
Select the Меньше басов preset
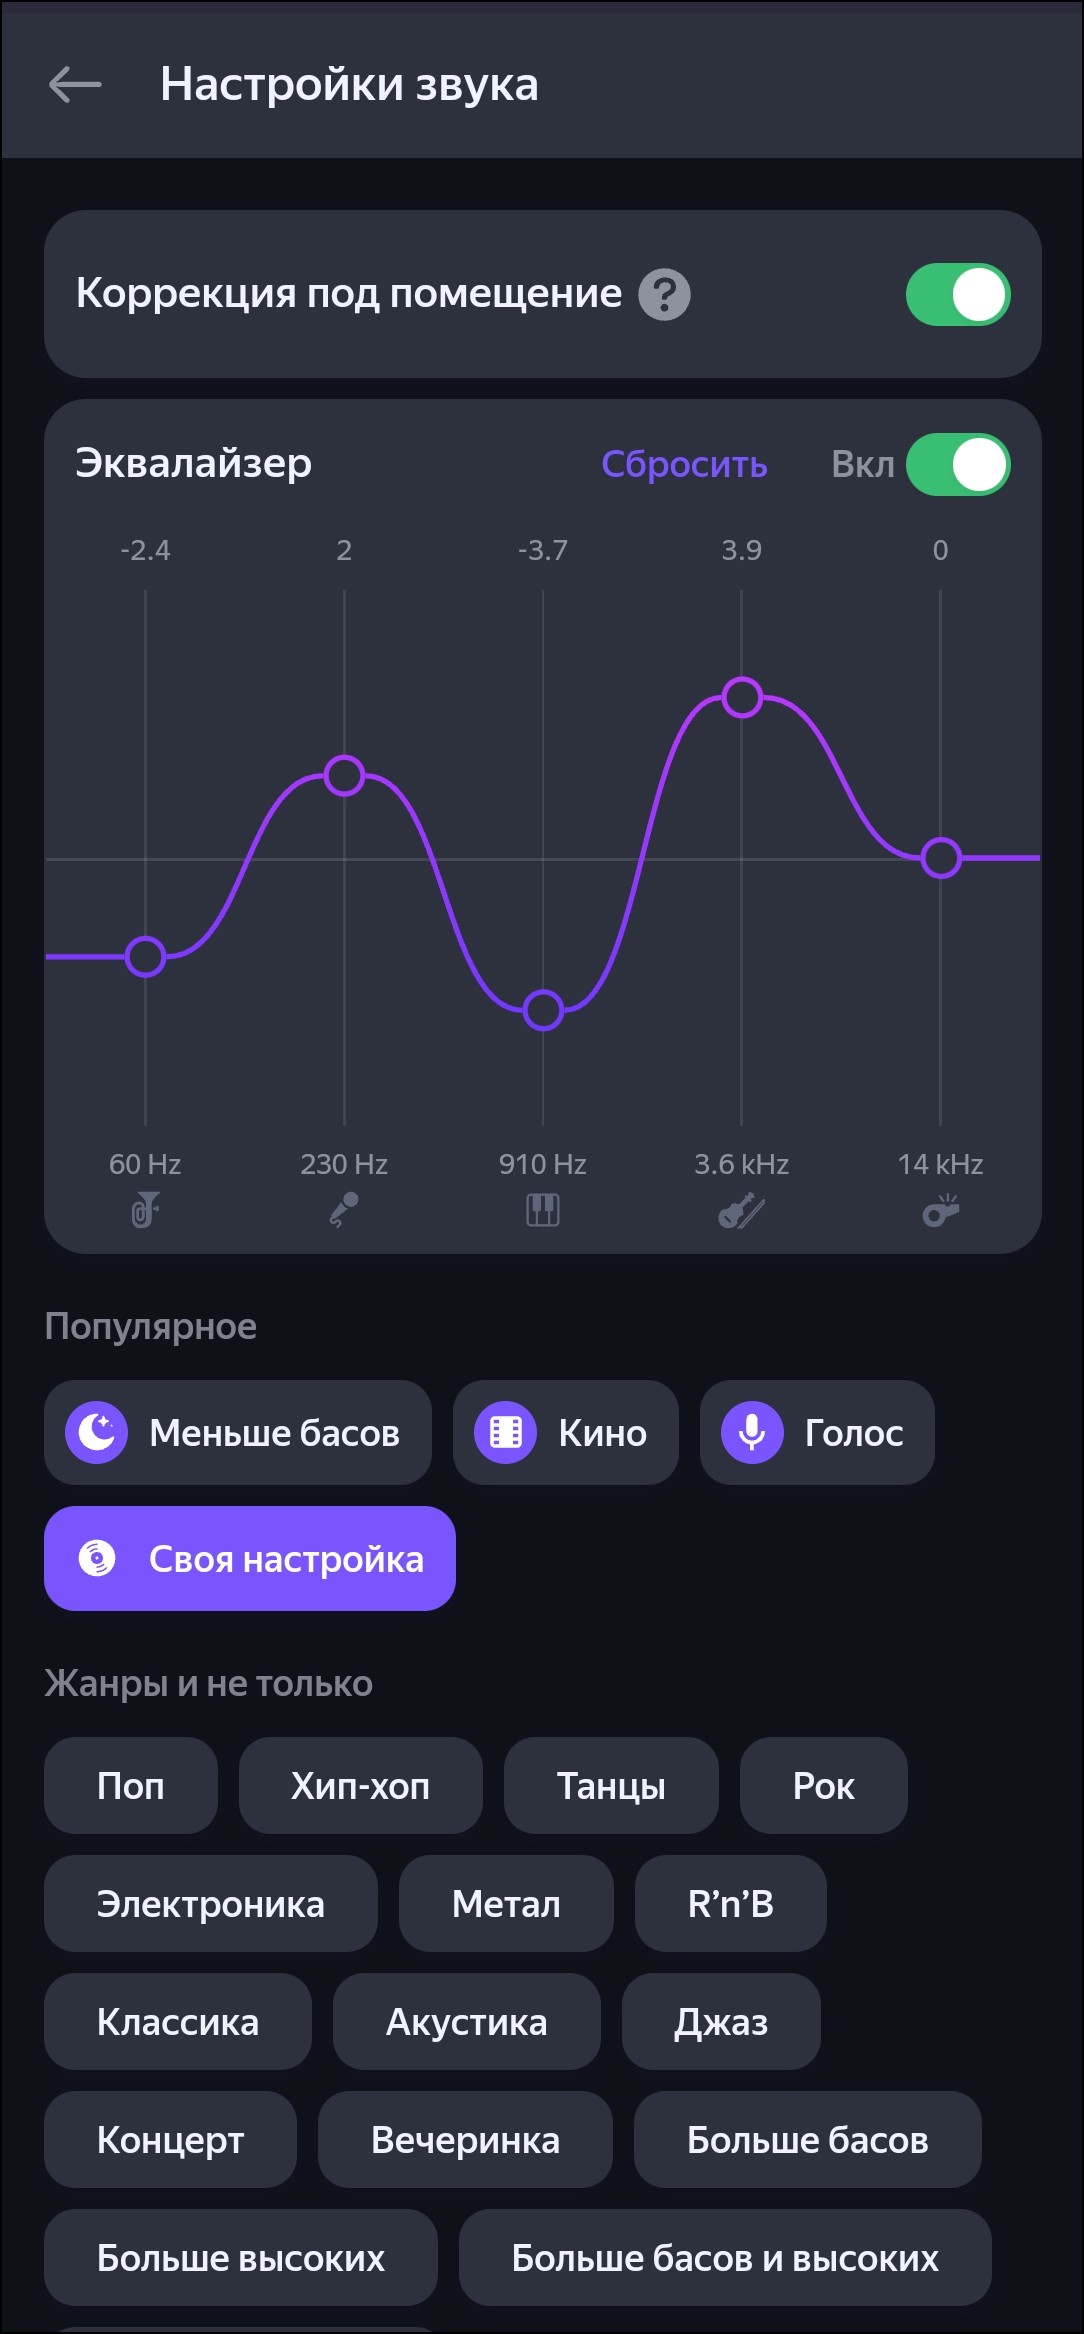tap(237, 1433)
